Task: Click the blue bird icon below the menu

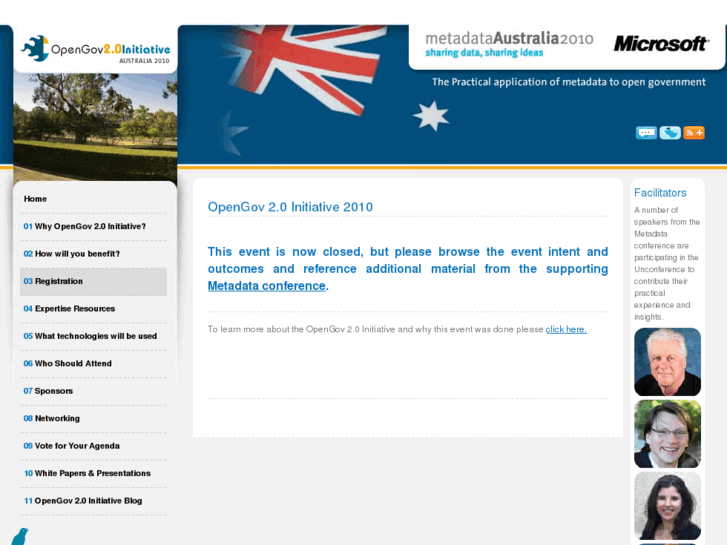Action: point(19,536)
